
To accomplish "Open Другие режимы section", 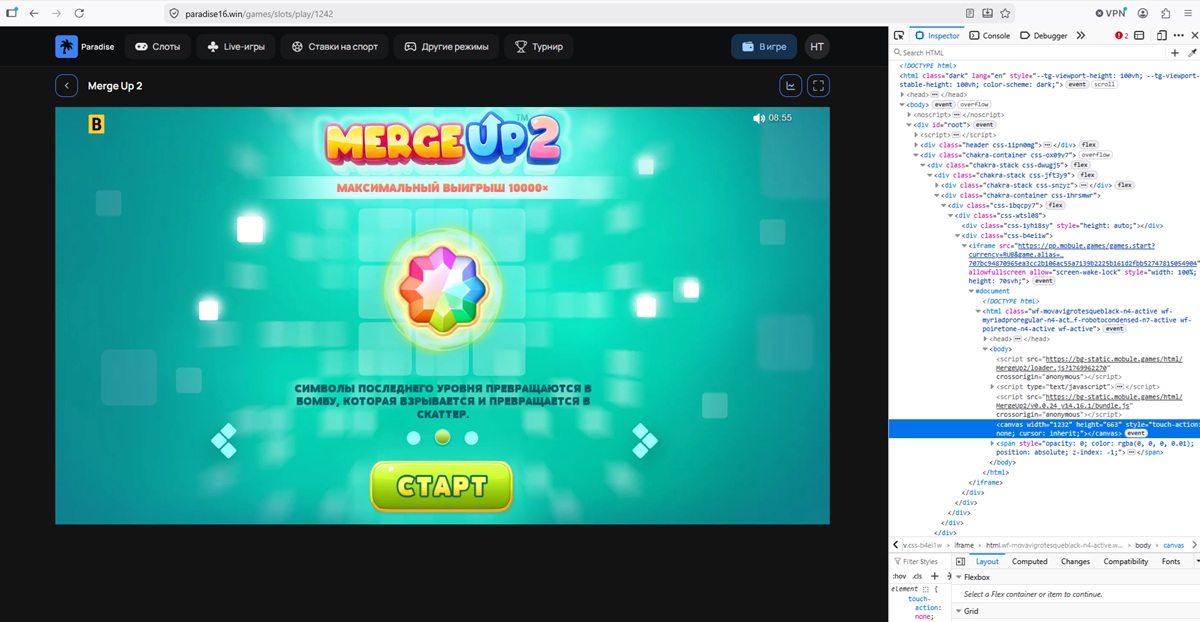I will pyautogui.click(x=446, y=46).
